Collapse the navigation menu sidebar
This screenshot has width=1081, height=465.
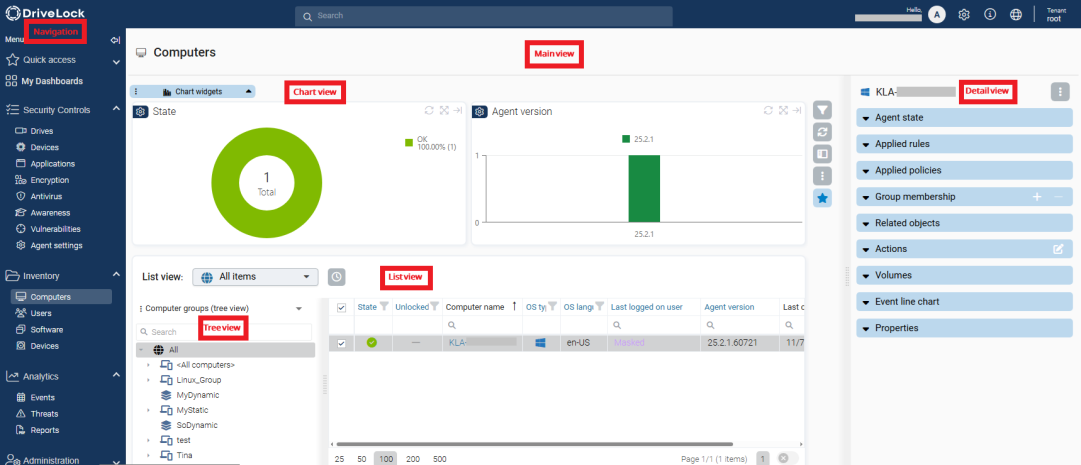pyautogui.click(x=115, y=40)
